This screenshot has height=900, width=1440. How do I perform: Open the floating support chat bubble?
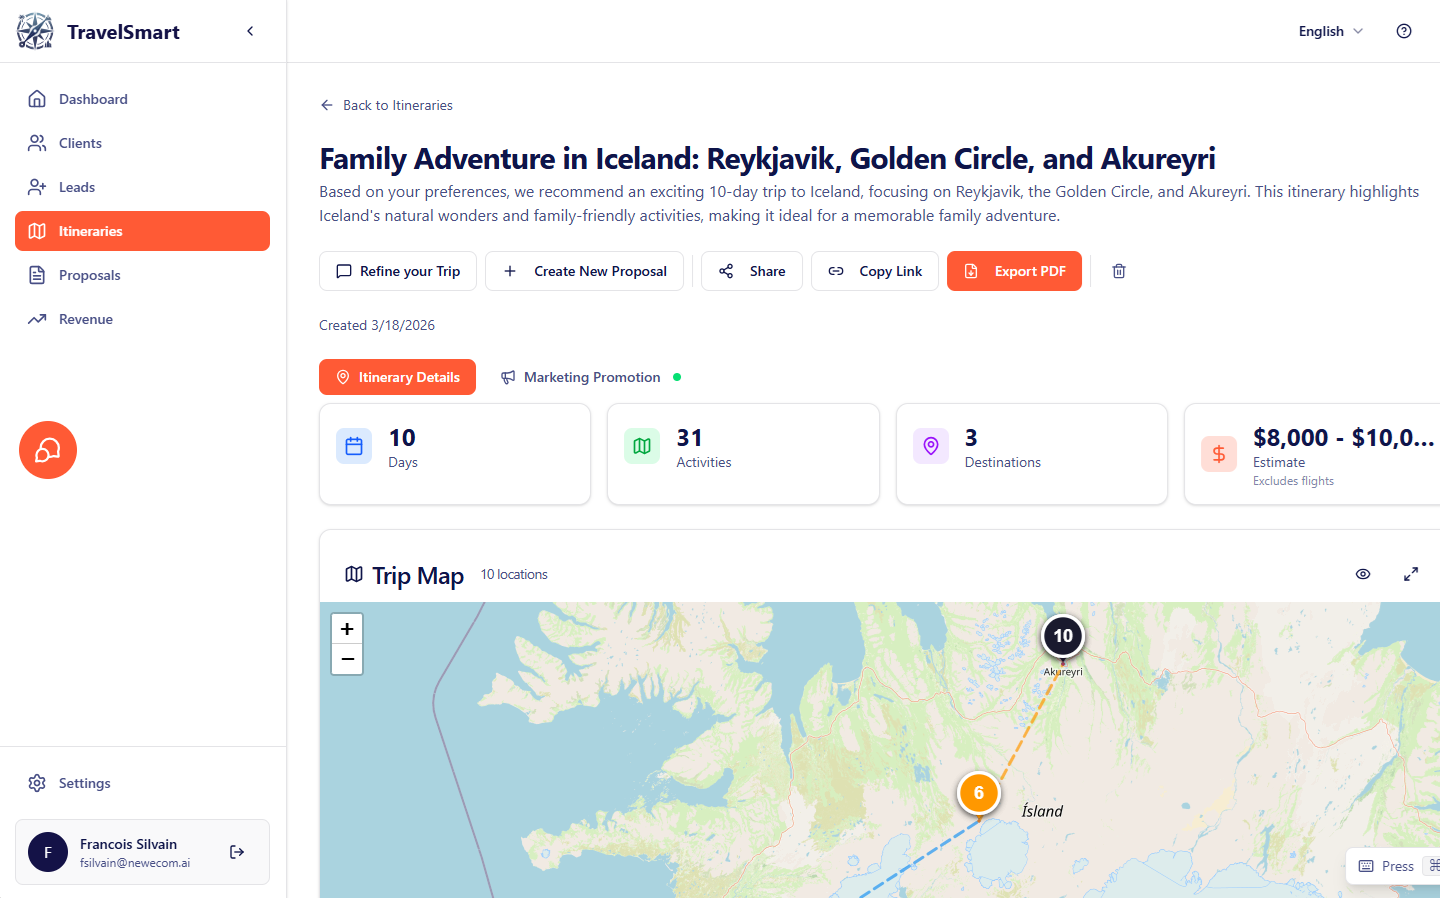[x=47, y=450]
